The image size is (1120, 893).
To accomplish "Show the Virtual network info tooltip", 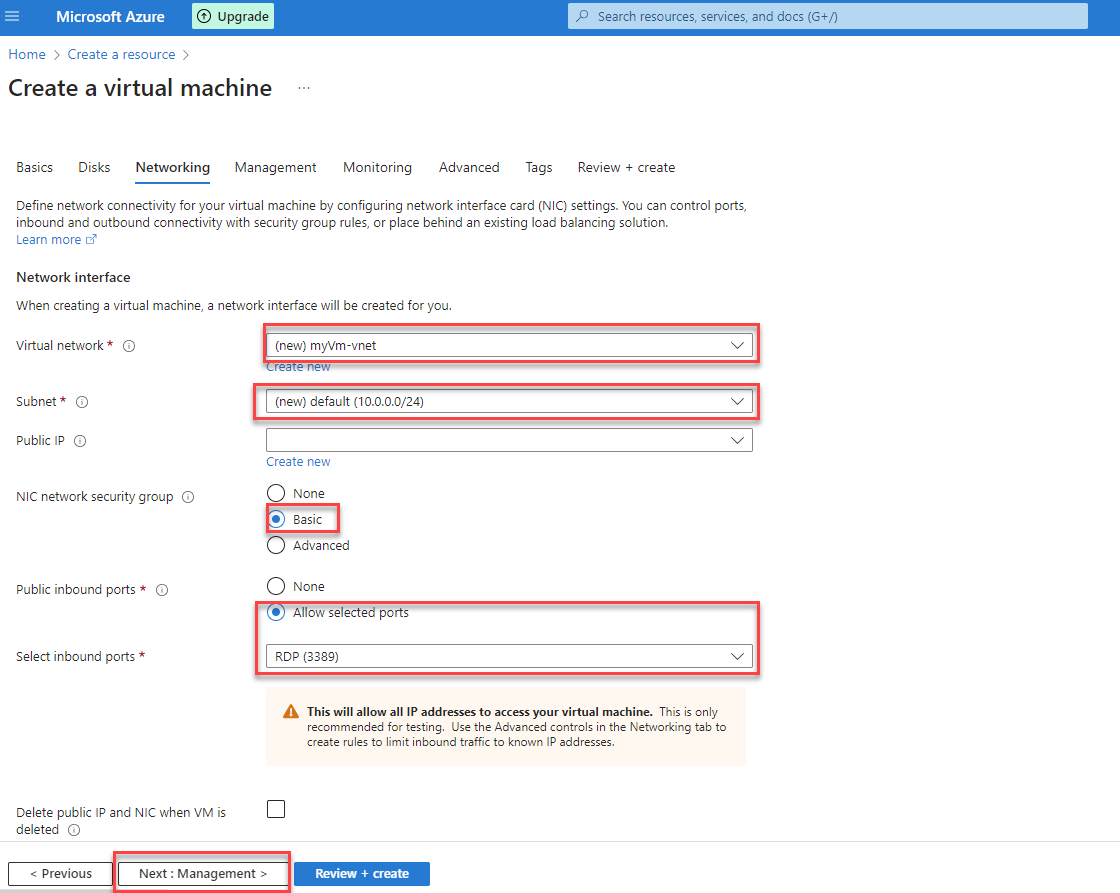I will pos(127,345).
